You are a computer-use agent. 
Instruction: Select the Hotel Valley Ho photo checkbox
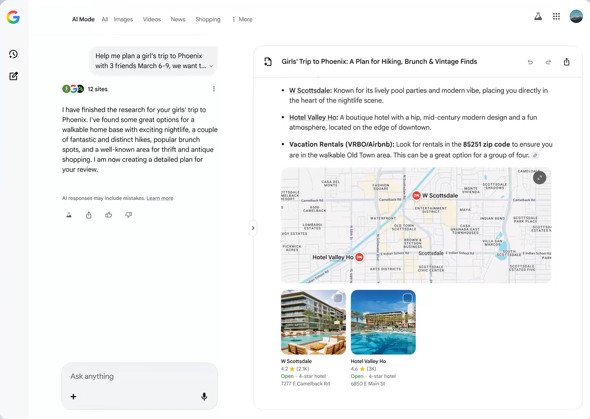coord(408,298)
